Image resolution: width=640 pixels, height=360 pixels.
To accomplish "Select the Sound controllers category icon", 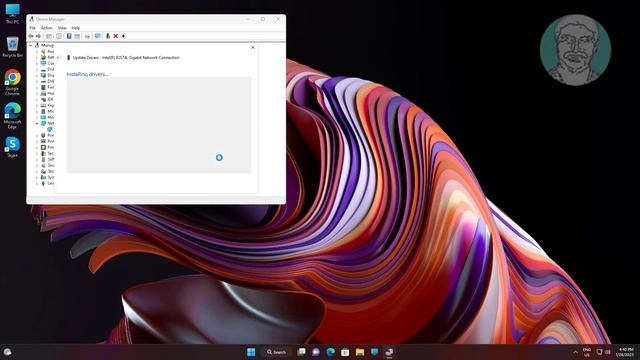I will click(43, 165).
